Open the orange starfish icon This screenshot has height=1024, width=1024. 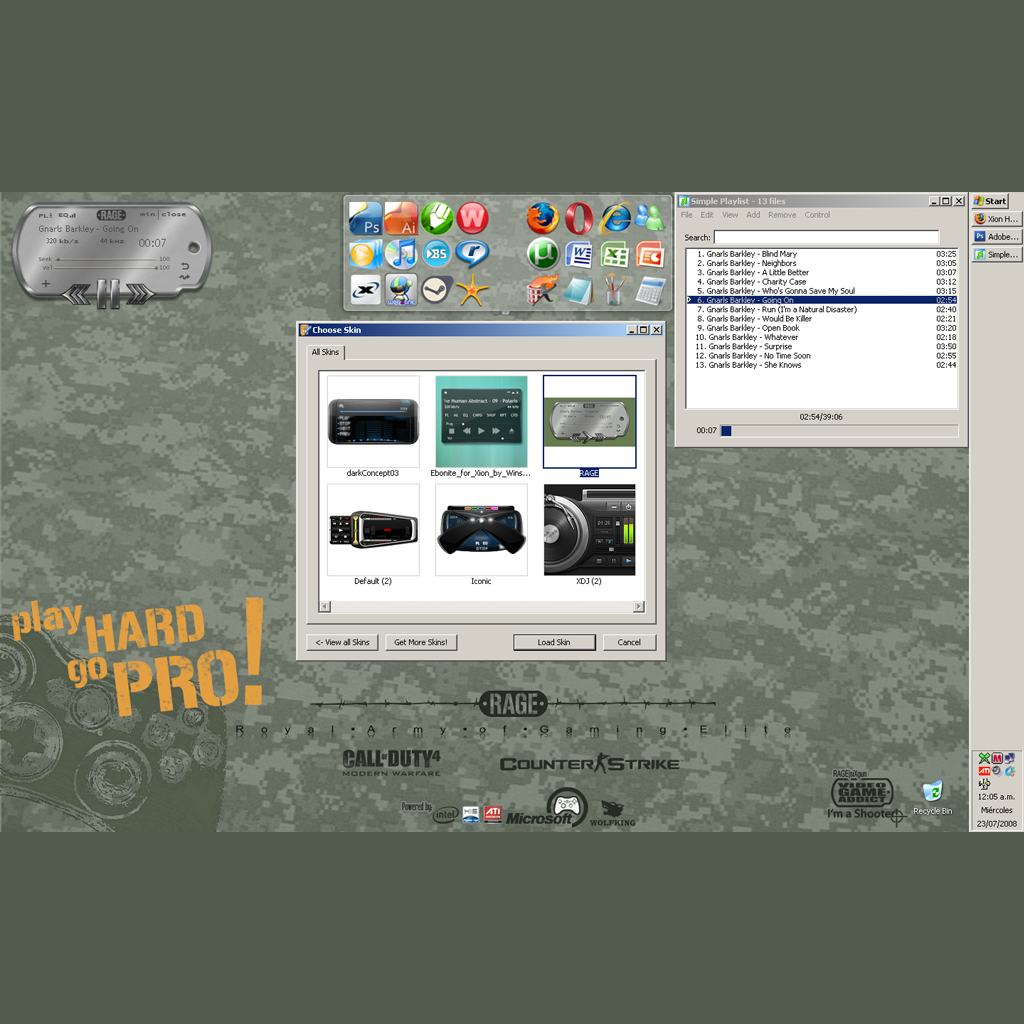pyautogui.click(x=472, y=290)
